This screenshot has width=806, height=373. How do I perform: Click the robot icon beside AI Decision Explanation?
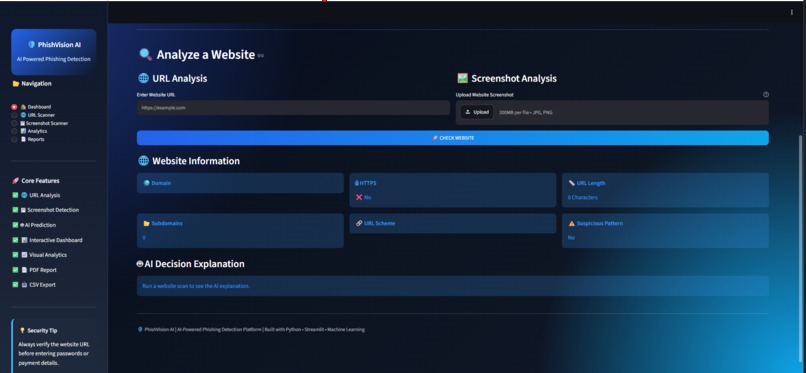click(x=140, y=264)
